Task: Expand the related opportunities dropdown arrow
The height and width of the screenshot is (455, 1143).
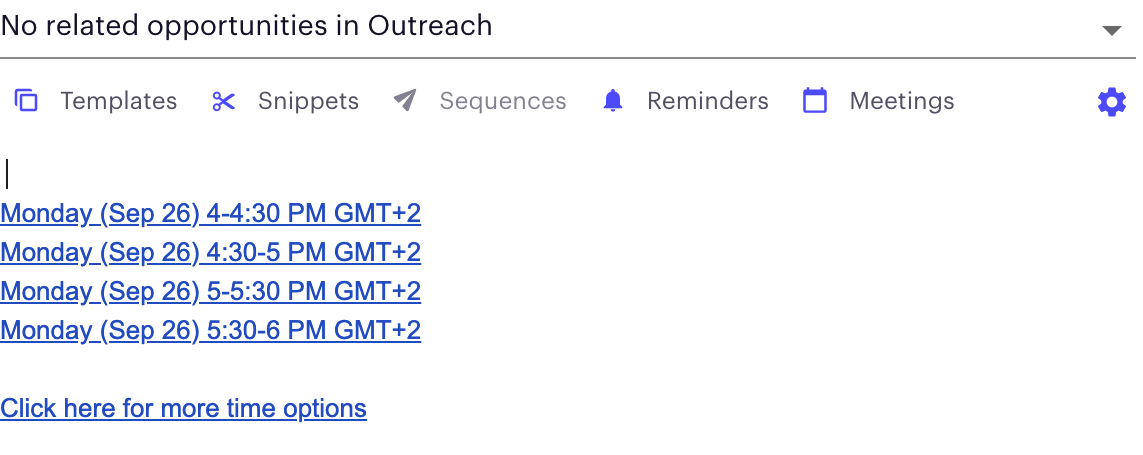Action: point(1112,30)
